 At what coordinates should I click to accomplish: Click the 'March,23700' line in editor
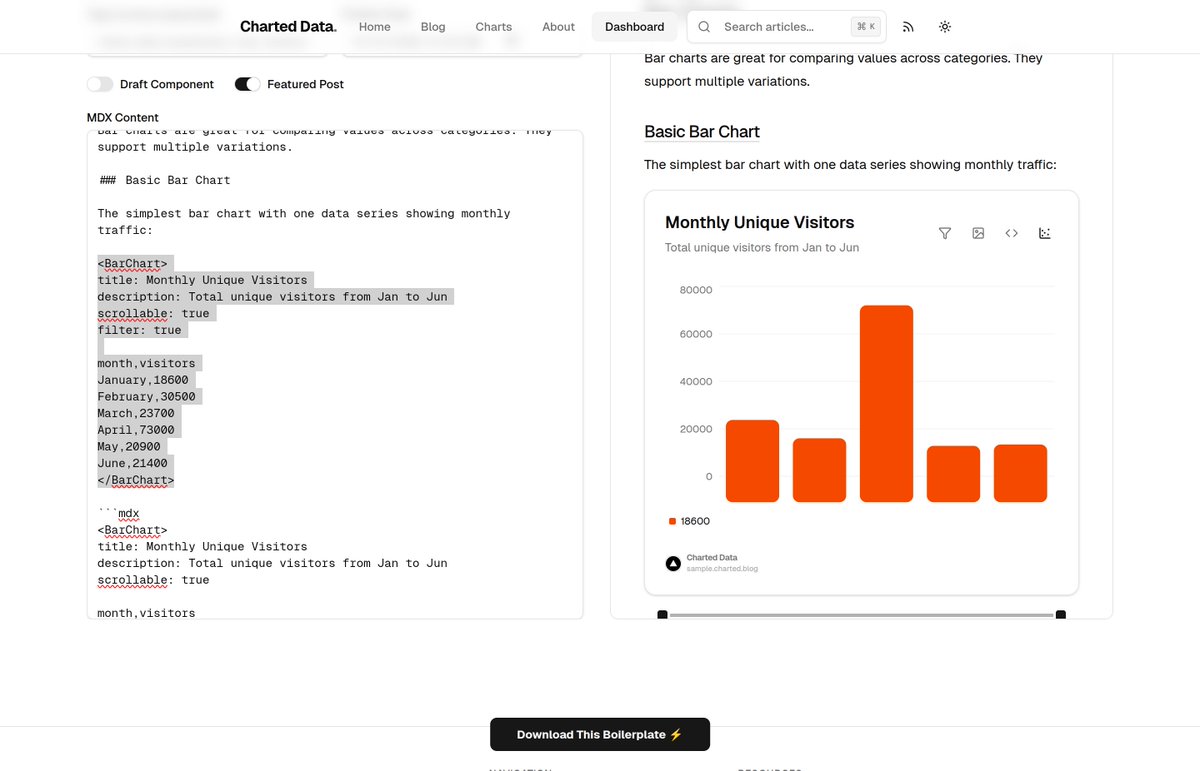click(136, 413)
